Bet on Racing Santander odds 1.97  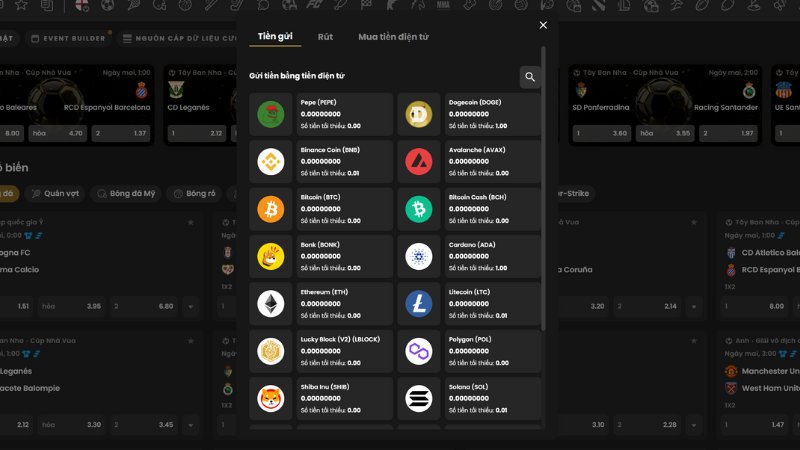(x=729, y=134)
